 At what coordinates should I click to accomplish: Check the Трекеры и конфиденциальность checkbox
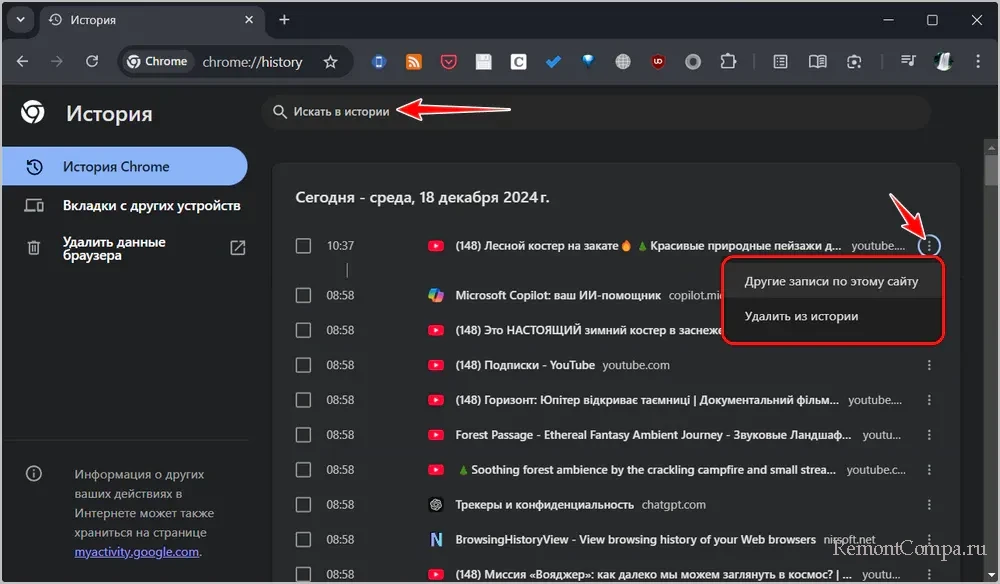303,504
